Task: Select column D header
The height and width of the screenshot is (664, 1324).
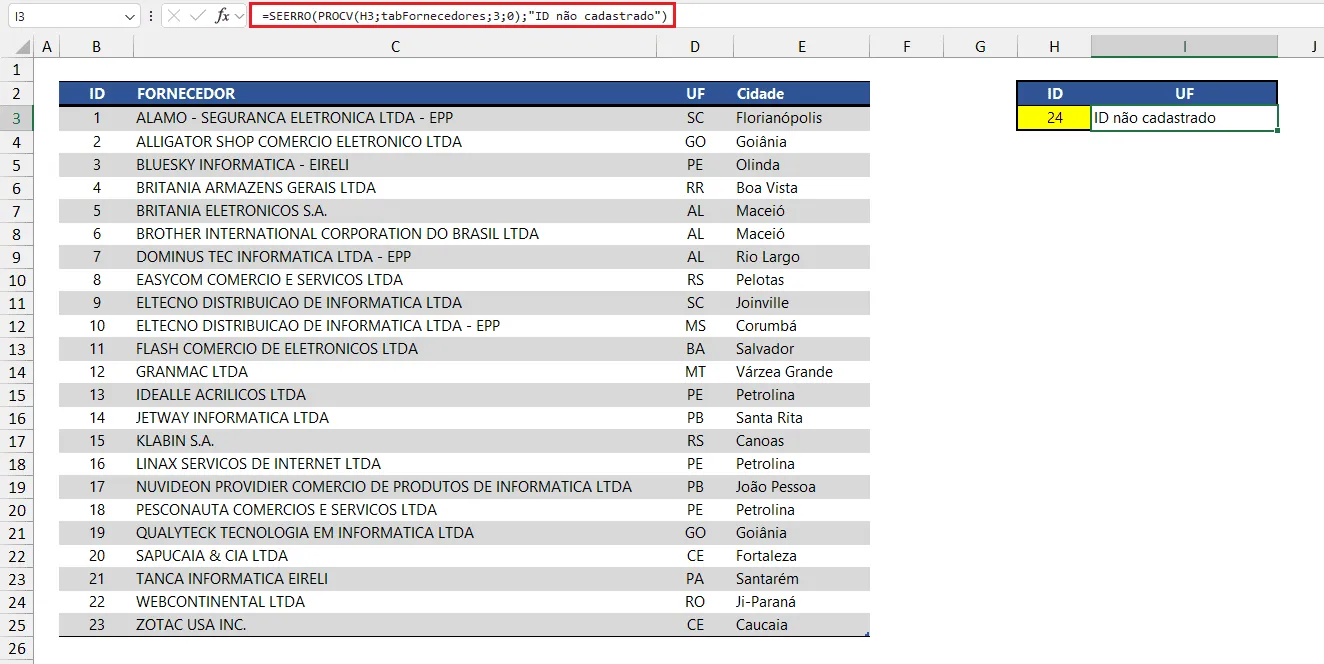Action: tap(695, 47)
